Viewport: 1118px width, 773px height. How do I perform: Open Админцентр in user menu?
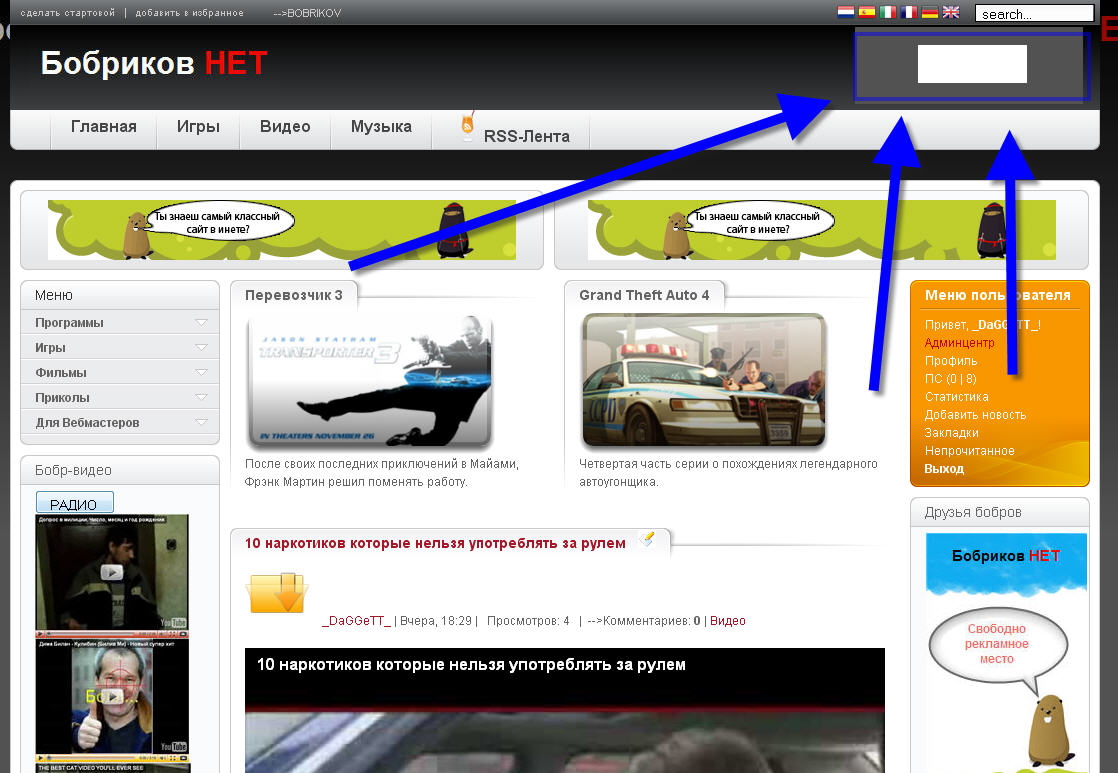click(x=959, y=343)
